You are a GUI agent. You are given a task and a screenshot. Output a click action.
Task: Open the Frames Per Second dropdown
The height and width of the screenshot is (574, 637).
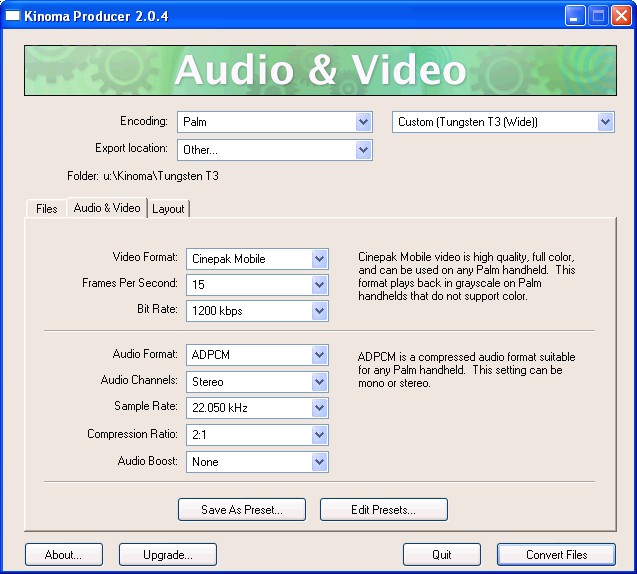(257, 285)
